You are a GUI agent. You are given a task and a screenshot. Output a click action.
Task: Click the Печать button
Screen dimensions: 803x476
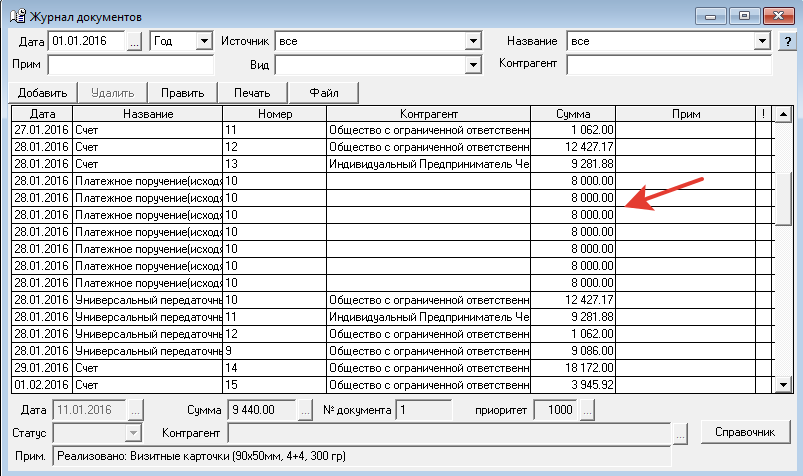pyautogui.click(x=252, y=93)
